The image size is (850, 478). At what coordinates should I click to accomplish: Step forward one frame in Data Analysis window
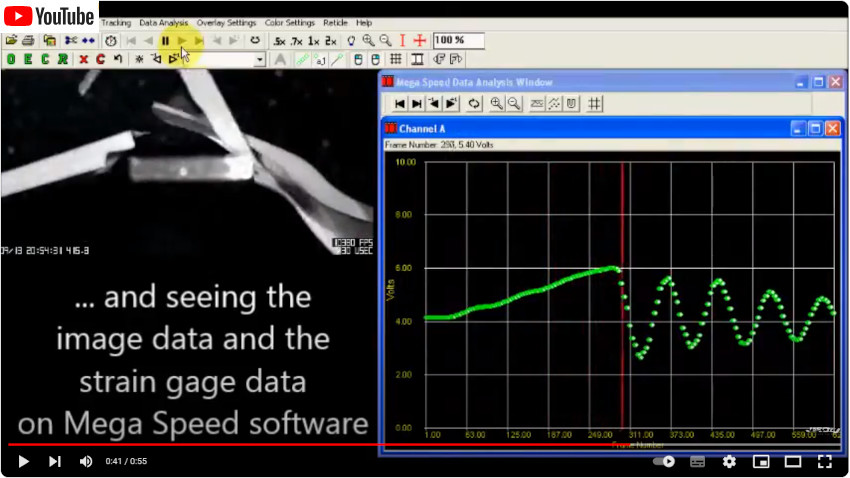click(x=451, y=104)
